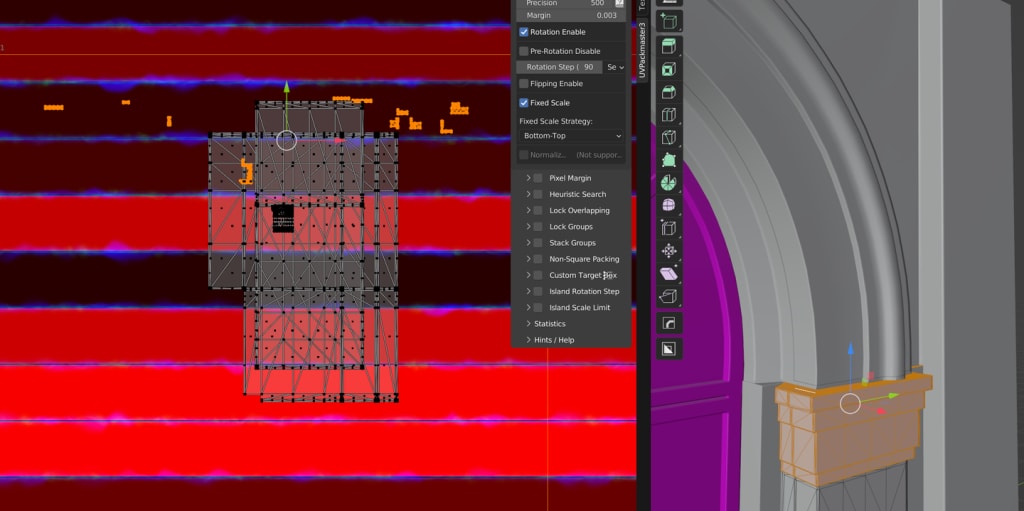Viewport: 1024px width, 511px height.
Task: Click the Margin 0.003 value field
Action: (571, 15)
